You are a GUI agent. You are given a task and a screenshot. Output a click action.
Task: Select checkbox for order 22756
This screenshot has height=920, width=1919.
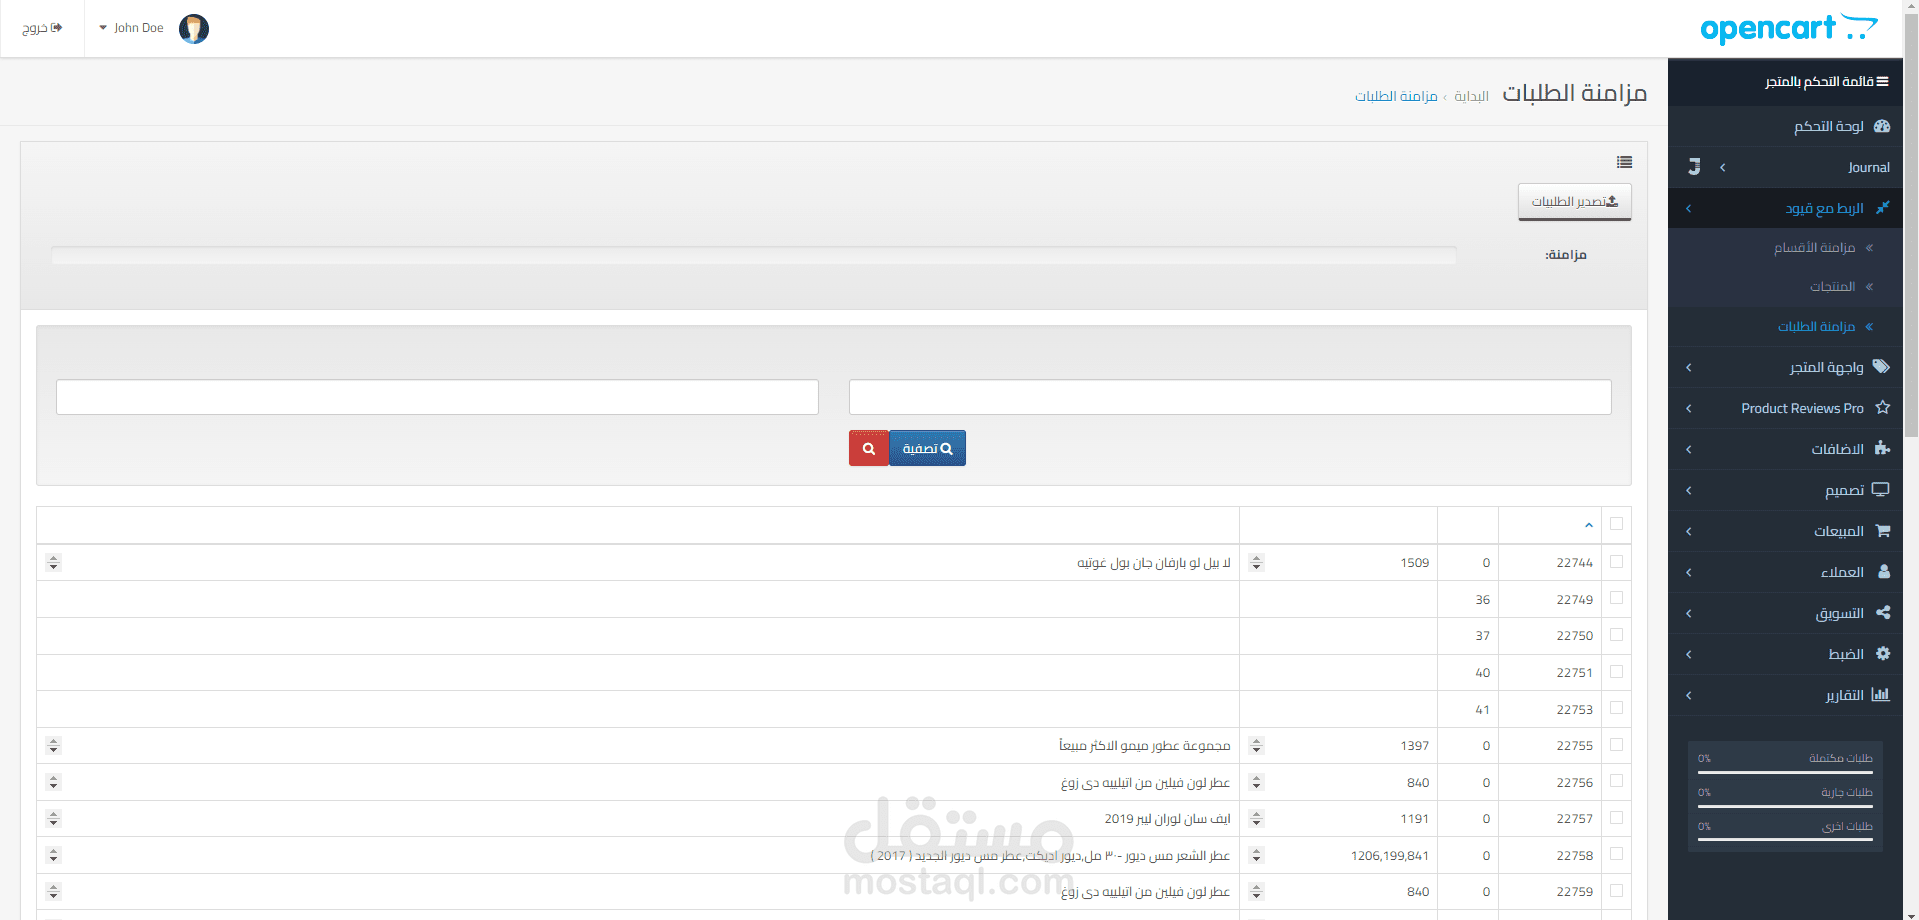pos(1616,781)
